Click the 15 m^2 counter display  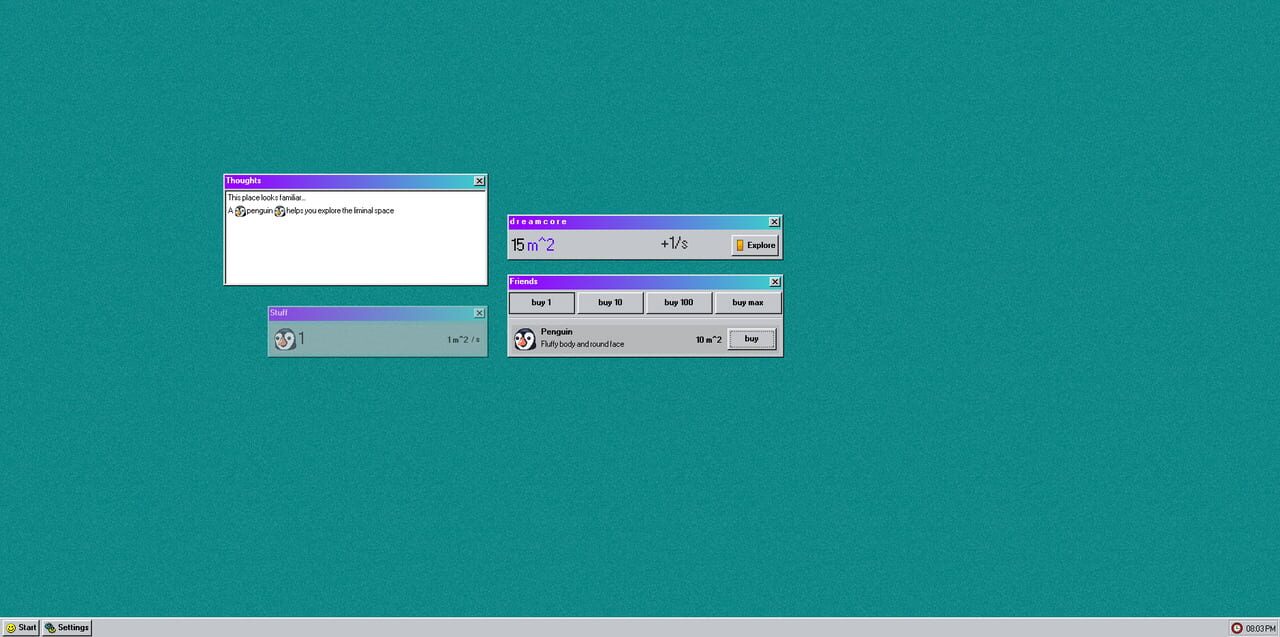(x=532, y=244)
